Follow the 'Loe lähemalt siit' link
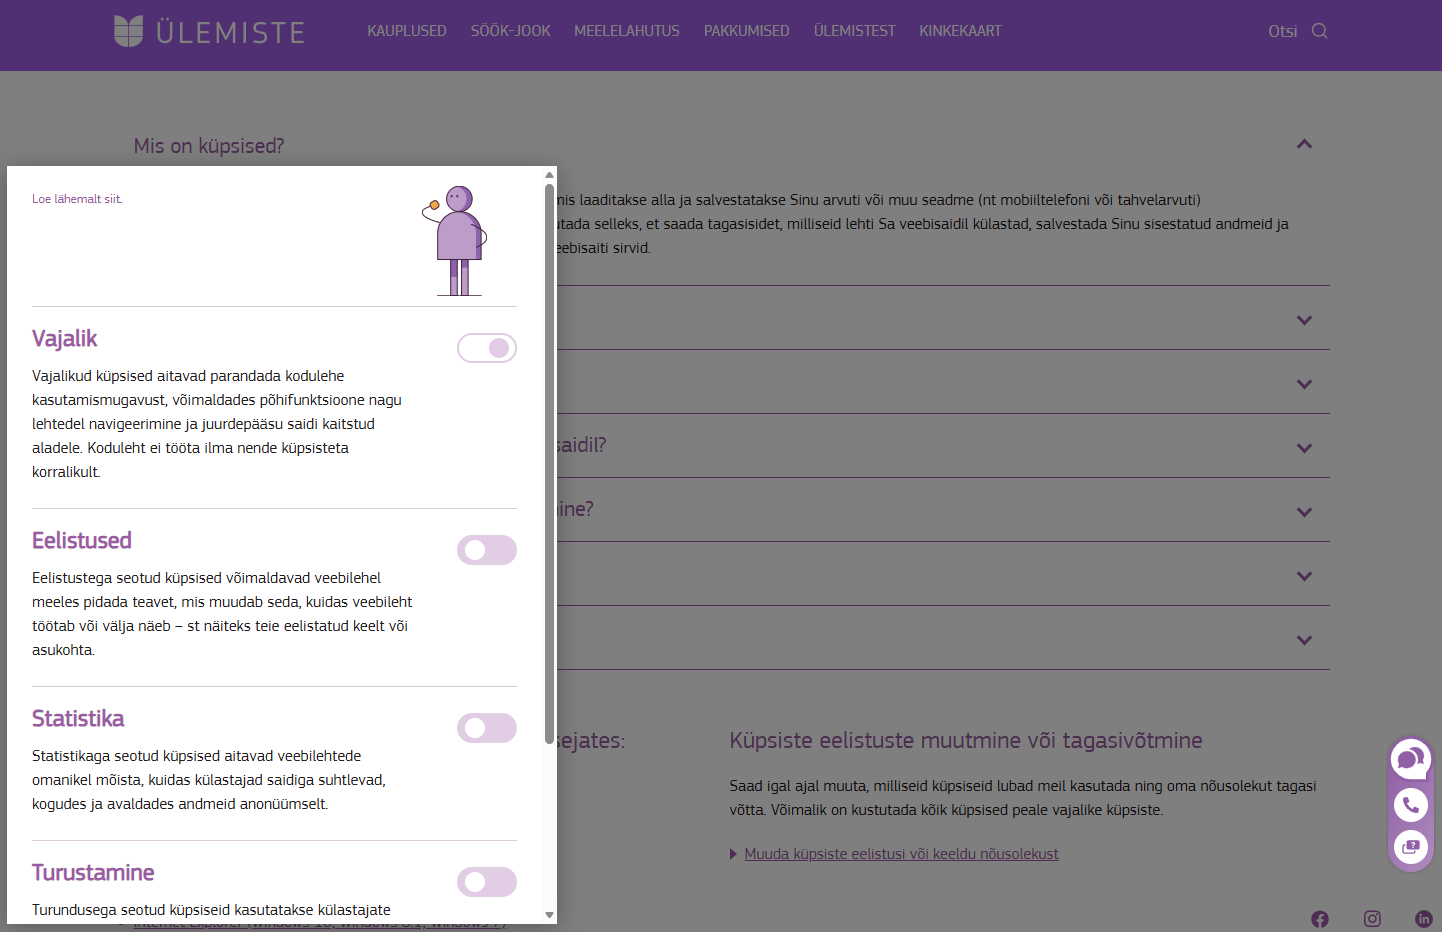Image resolution: width=1442 pixels, height=932 pixels. (77, 199)
